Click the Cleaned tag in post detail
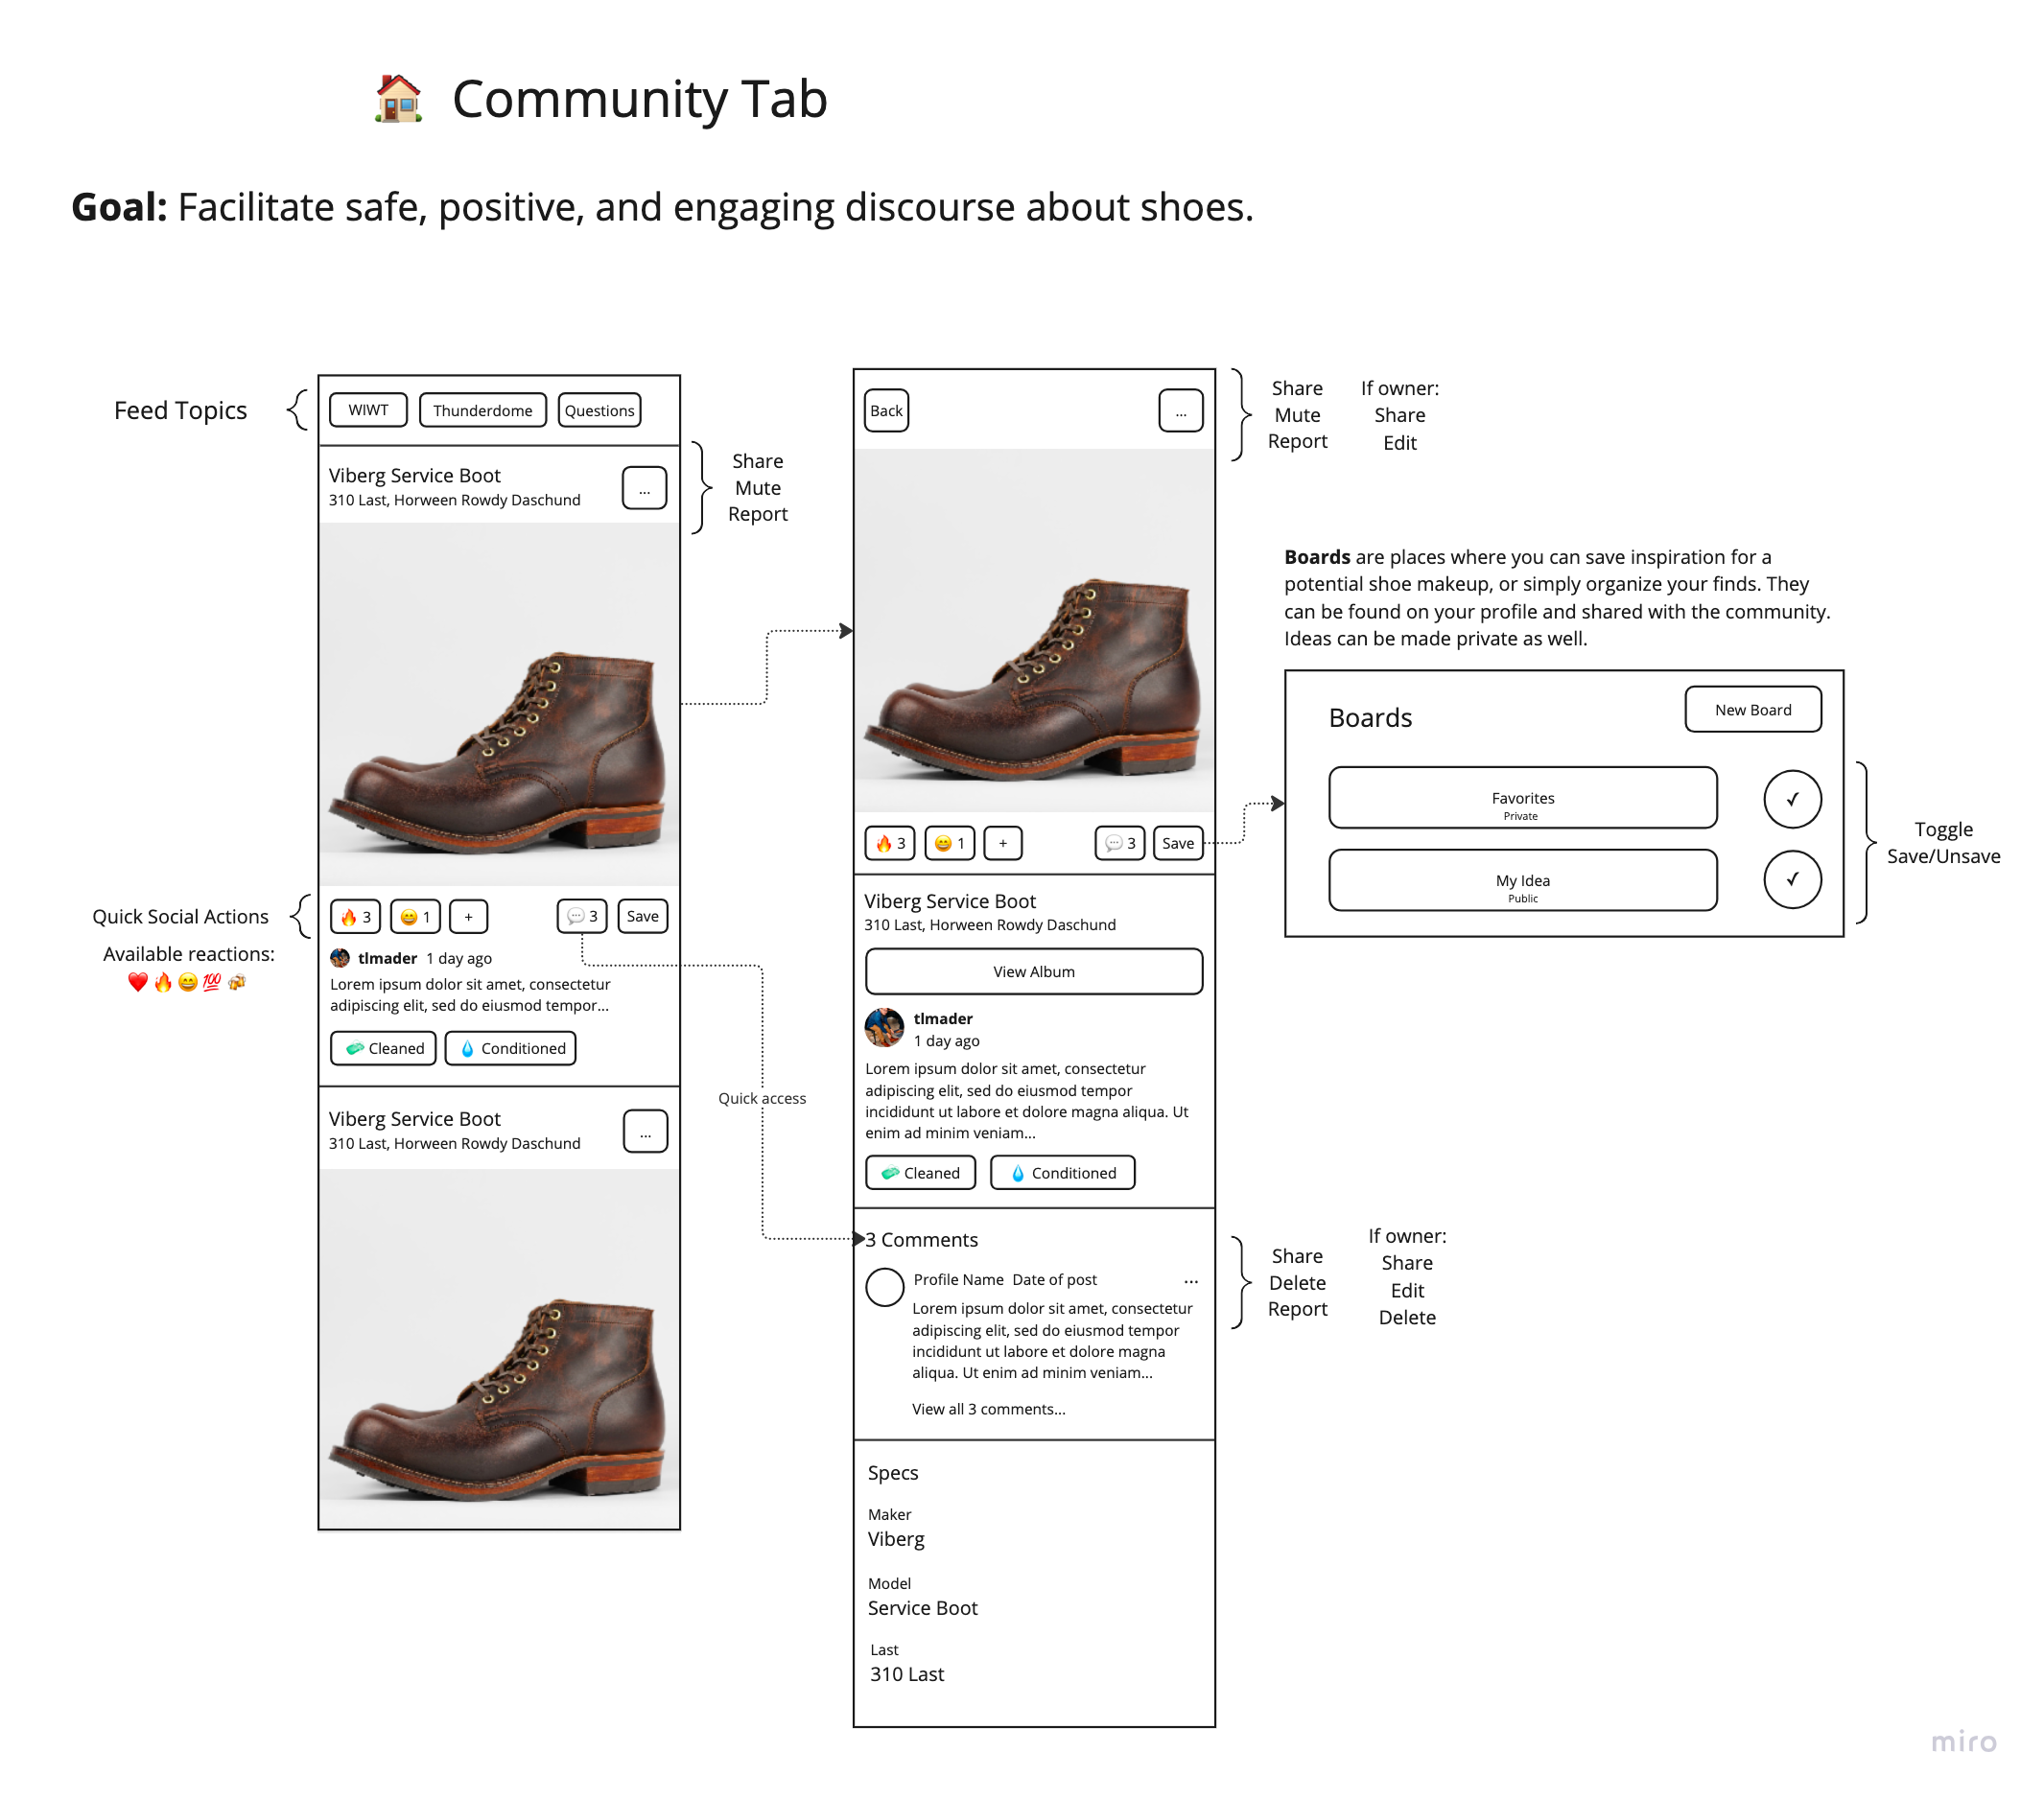This screenshot has width=2044, height=1799. click(x=920, y=1173)
